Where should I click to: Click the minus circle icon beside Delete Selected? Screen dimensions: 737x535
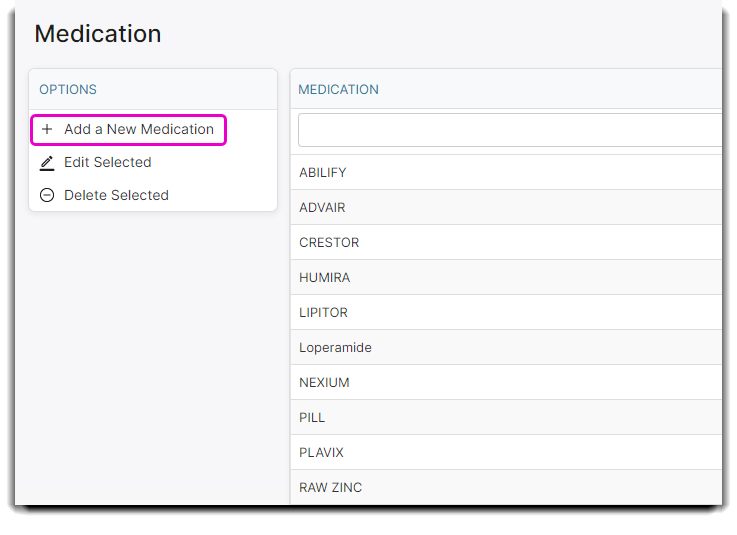coord(47,196)
